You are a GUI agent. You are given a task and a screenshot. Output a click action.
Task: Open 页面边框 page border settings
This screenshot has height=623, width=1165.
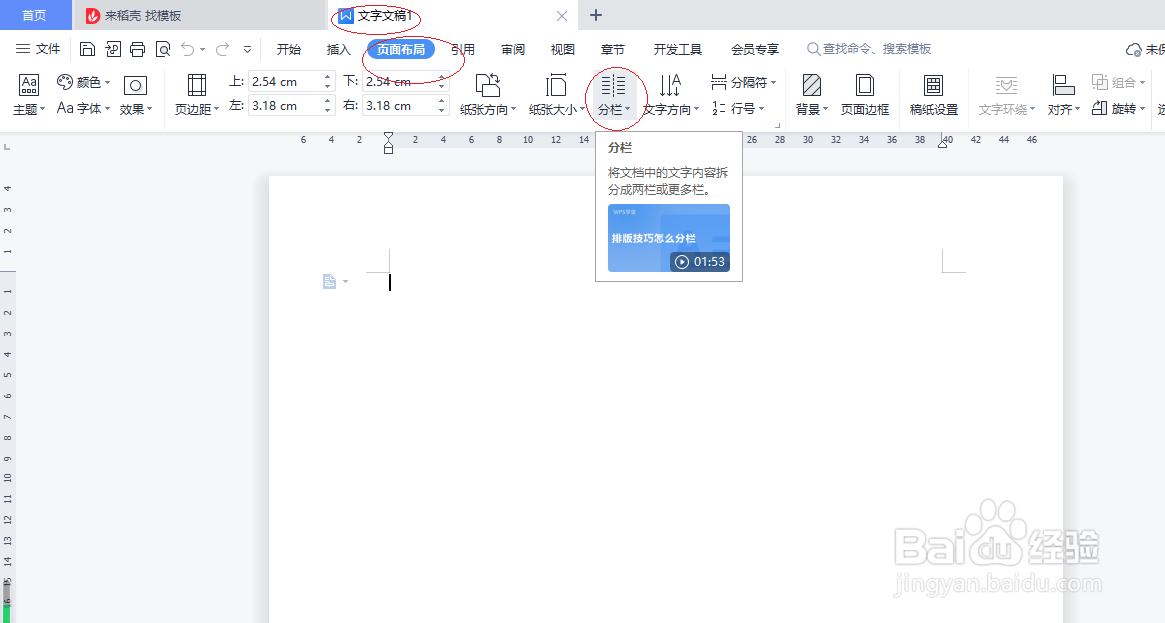pyautogui.click(x=864, y=95)
